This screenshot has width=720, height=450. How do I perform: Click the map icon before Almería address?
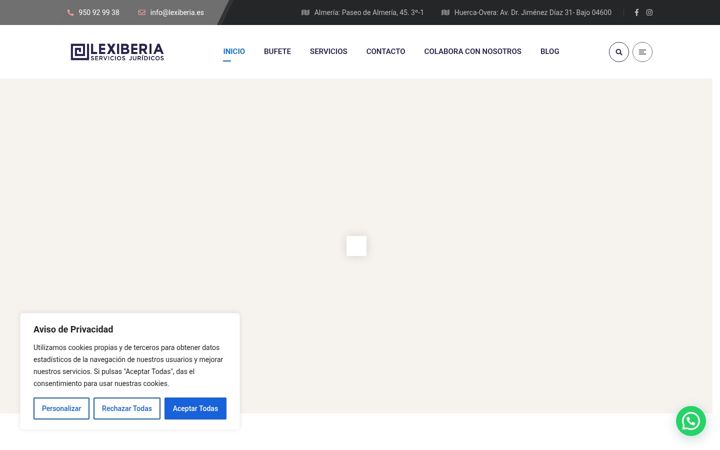click(x=305, y=13)
